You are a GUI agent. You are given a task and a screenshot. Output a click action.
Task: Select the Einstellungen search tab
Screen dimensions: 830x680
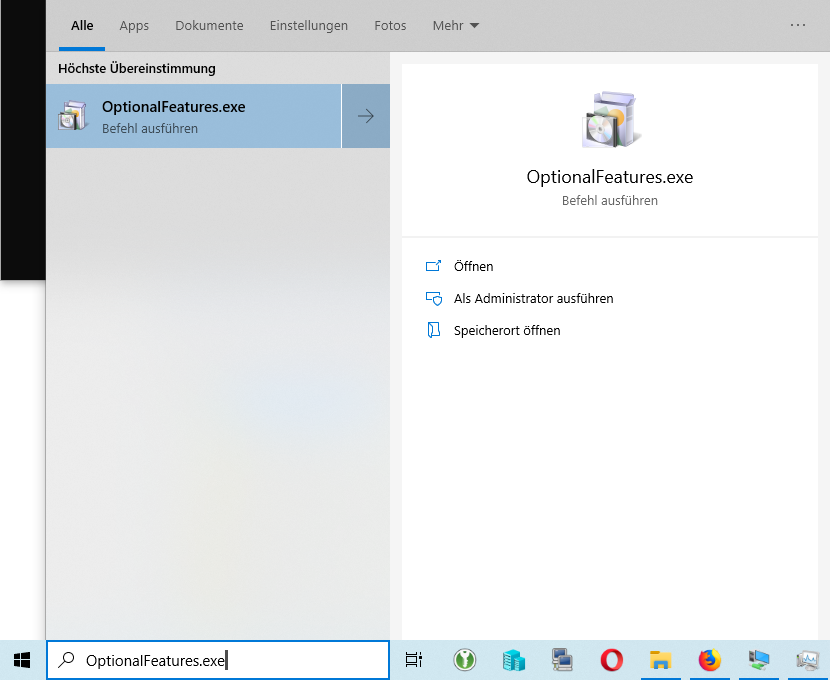[309, 26]
